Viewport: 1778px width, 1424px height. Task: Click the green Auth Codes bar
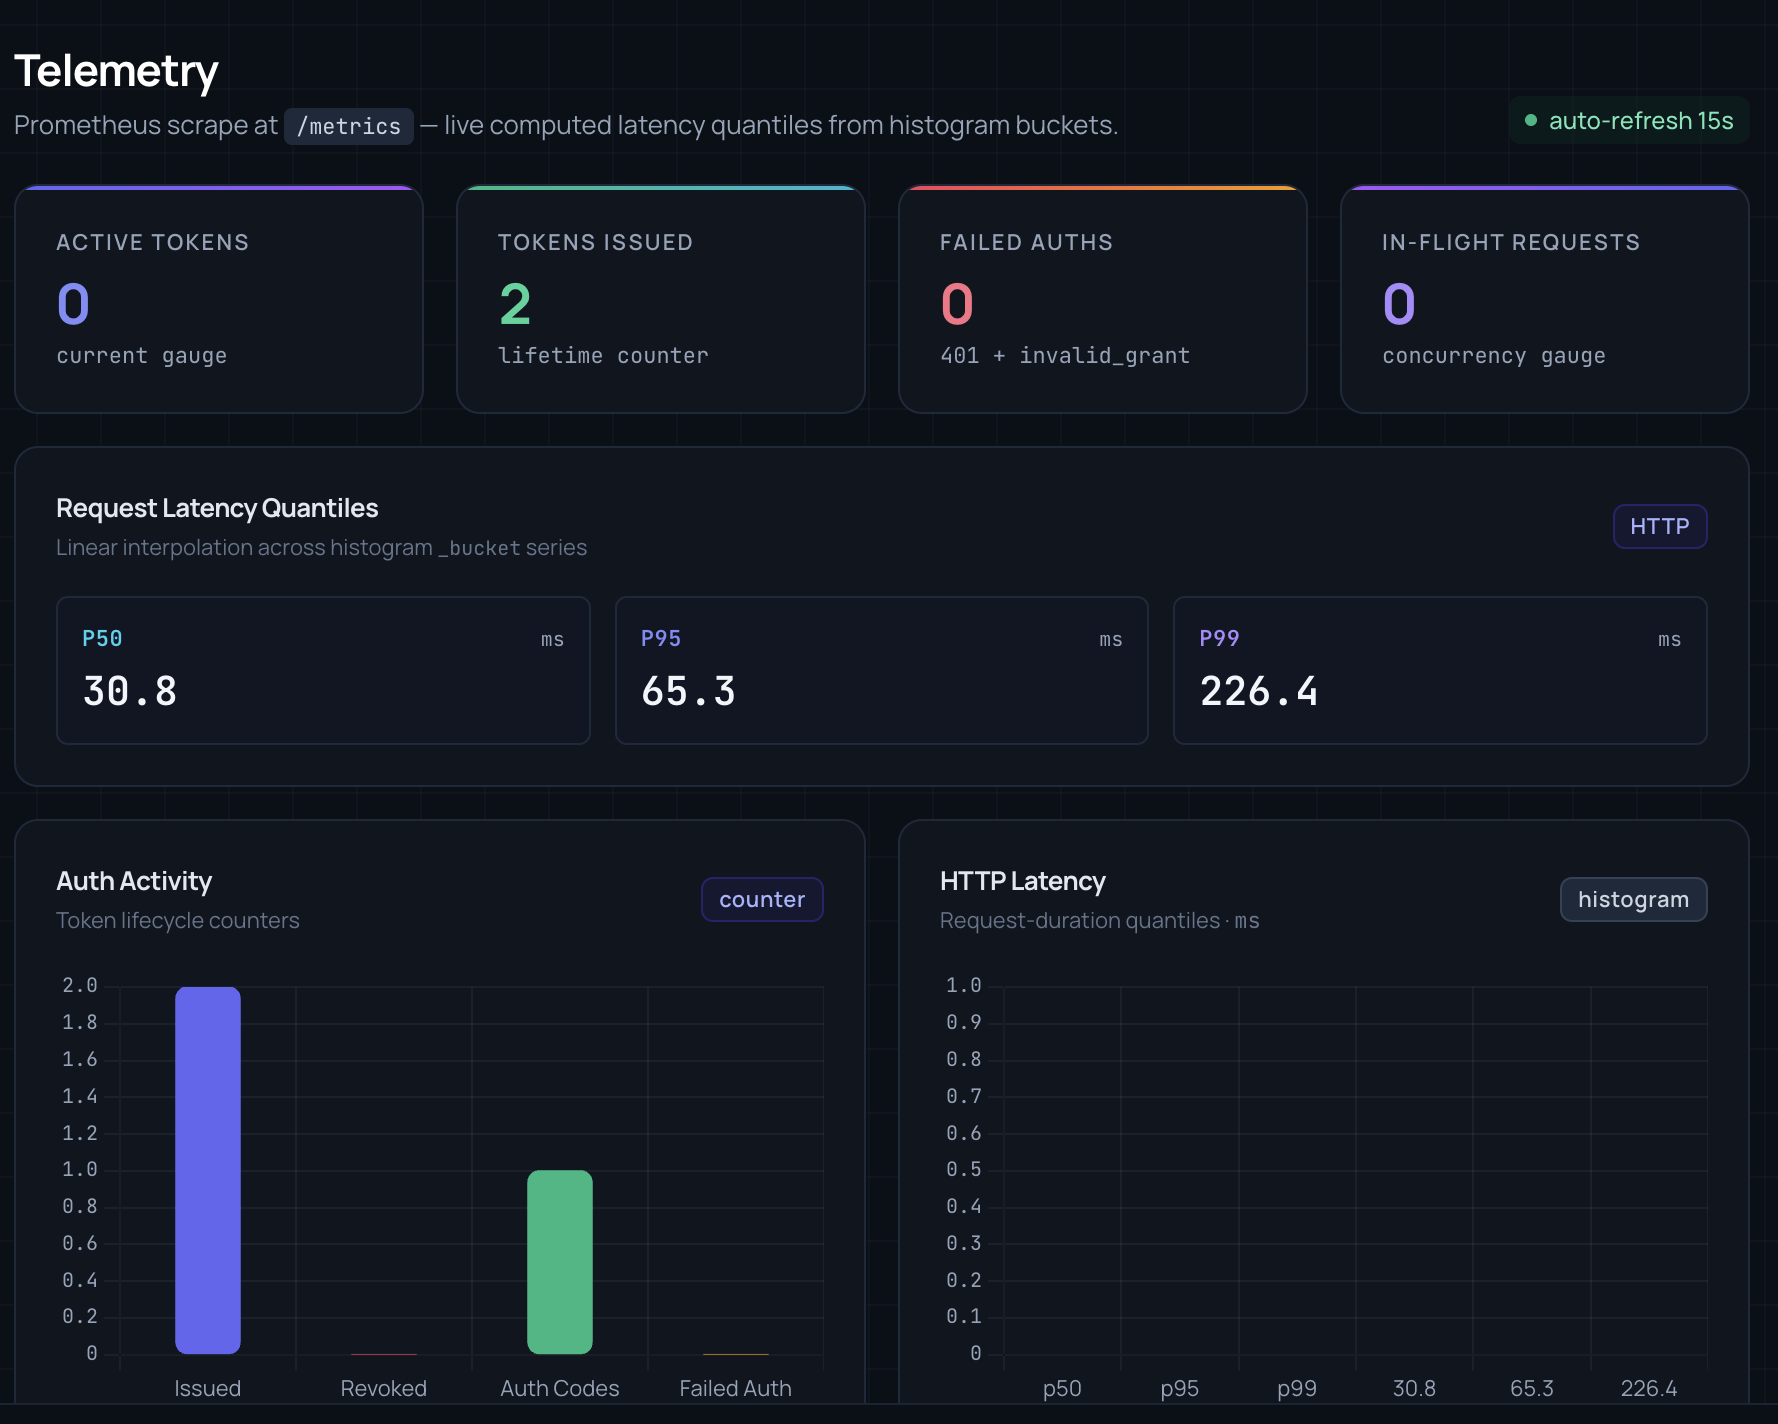pos(560,1262)
